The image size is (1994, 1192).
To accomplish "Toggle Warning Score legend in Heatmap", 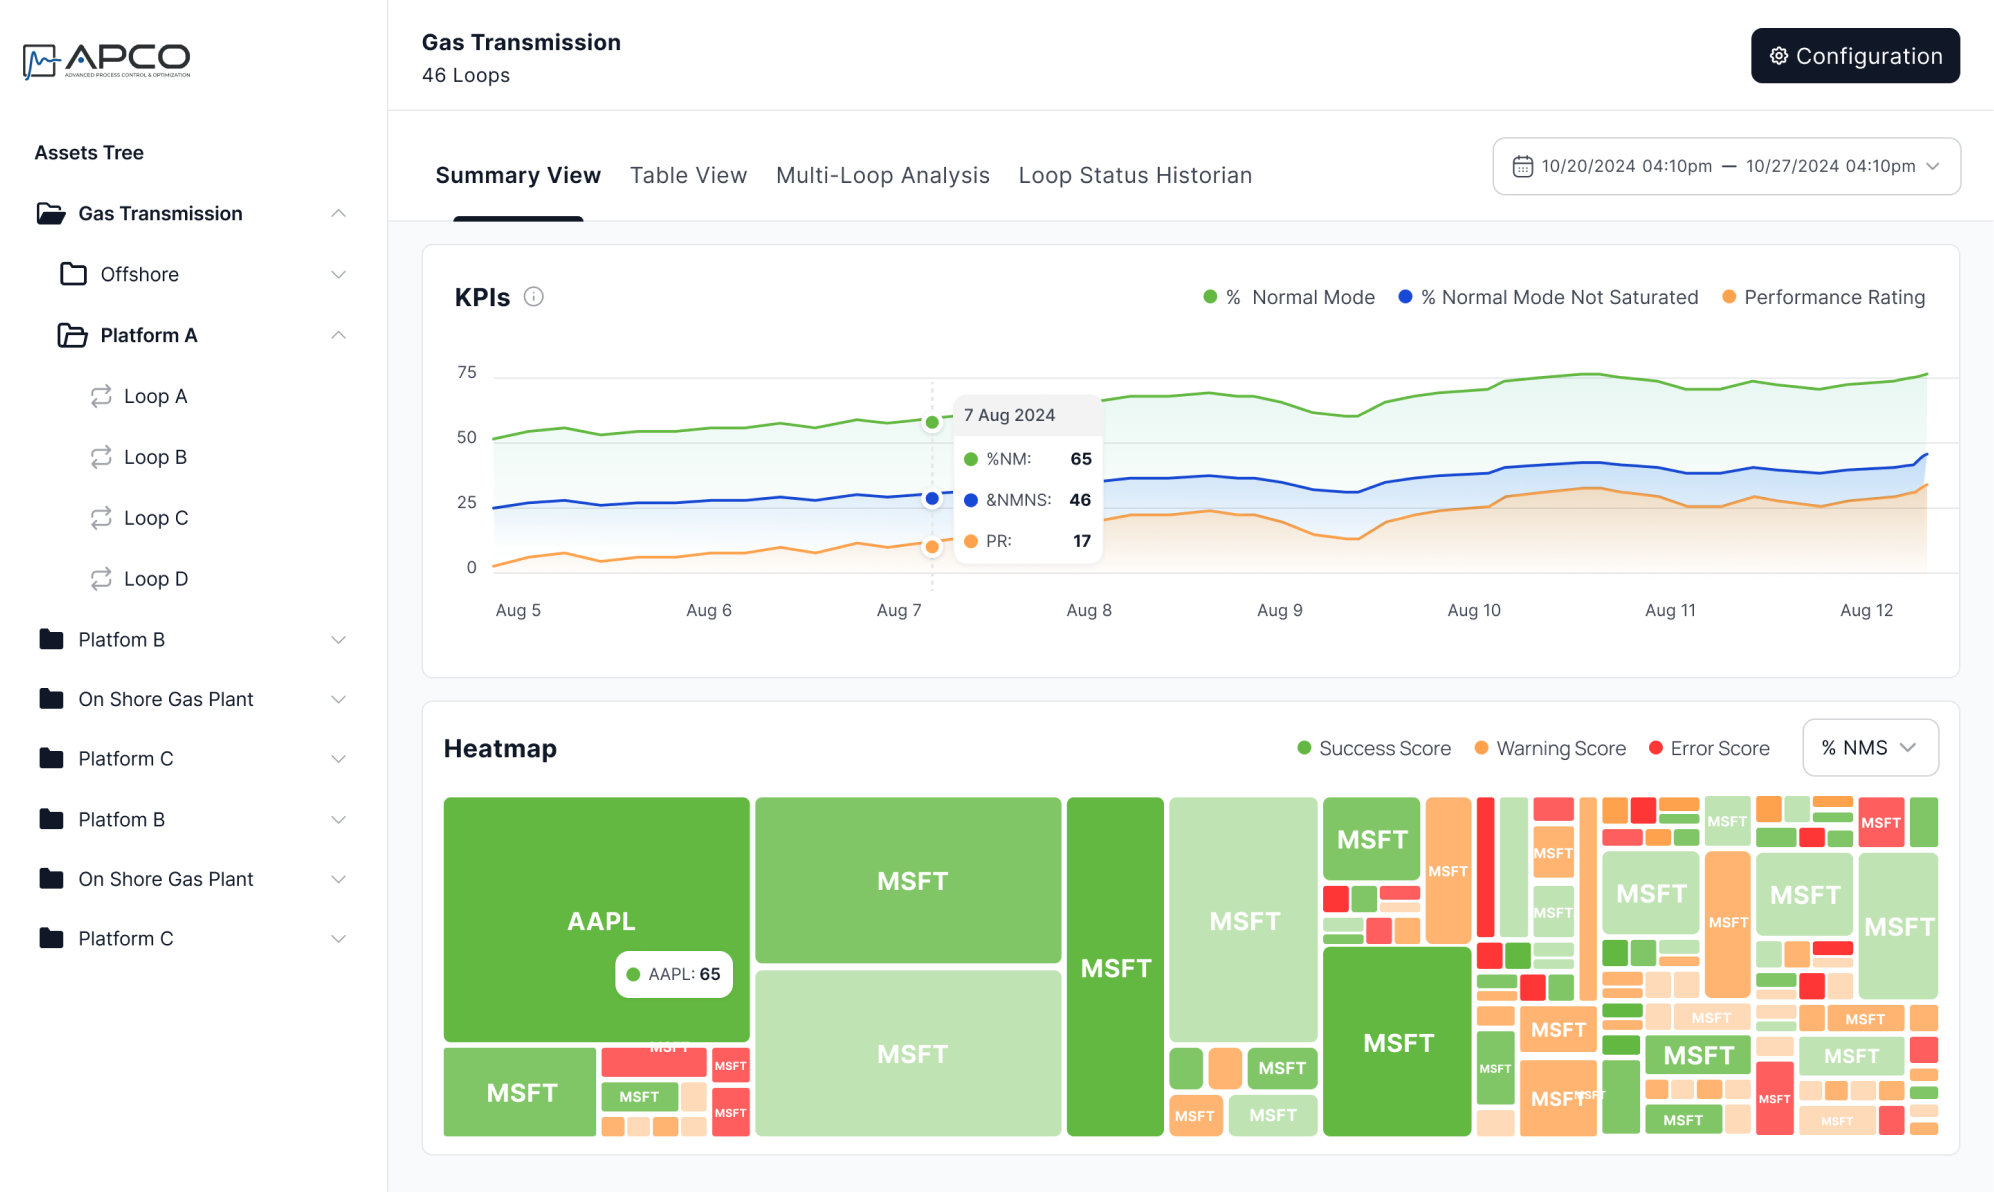I will pos(1550,748).
